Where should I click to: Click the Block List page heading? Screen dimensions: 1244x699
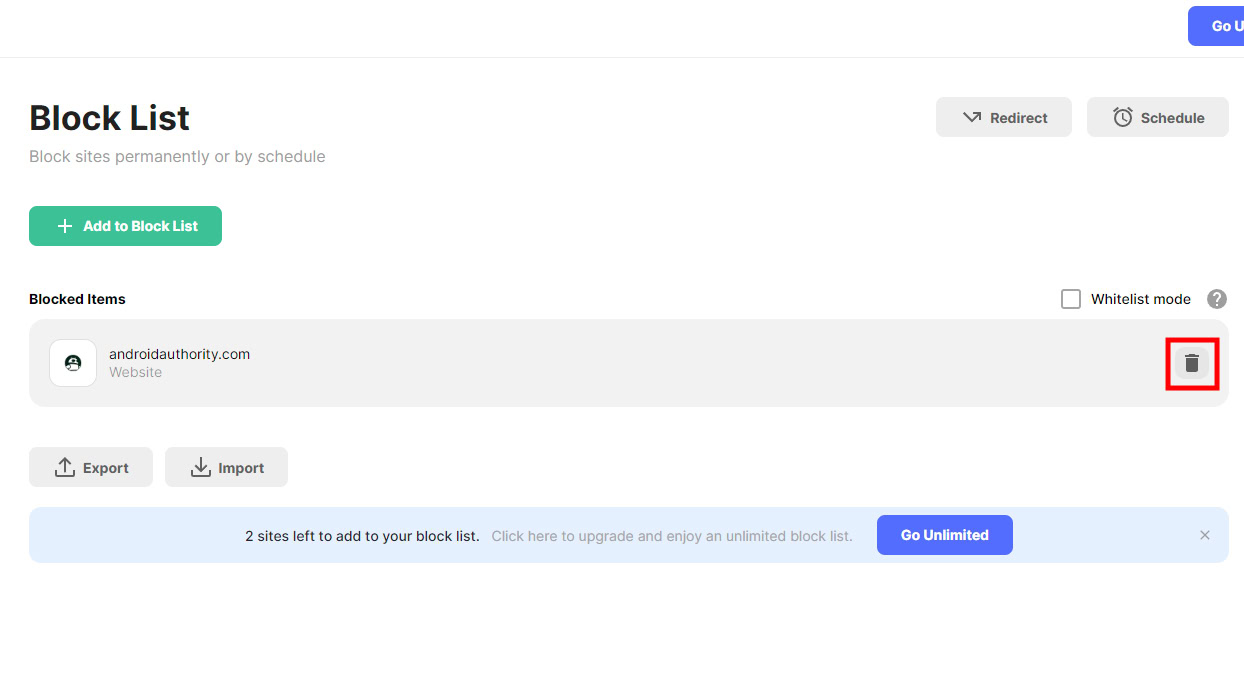[109, 118]
